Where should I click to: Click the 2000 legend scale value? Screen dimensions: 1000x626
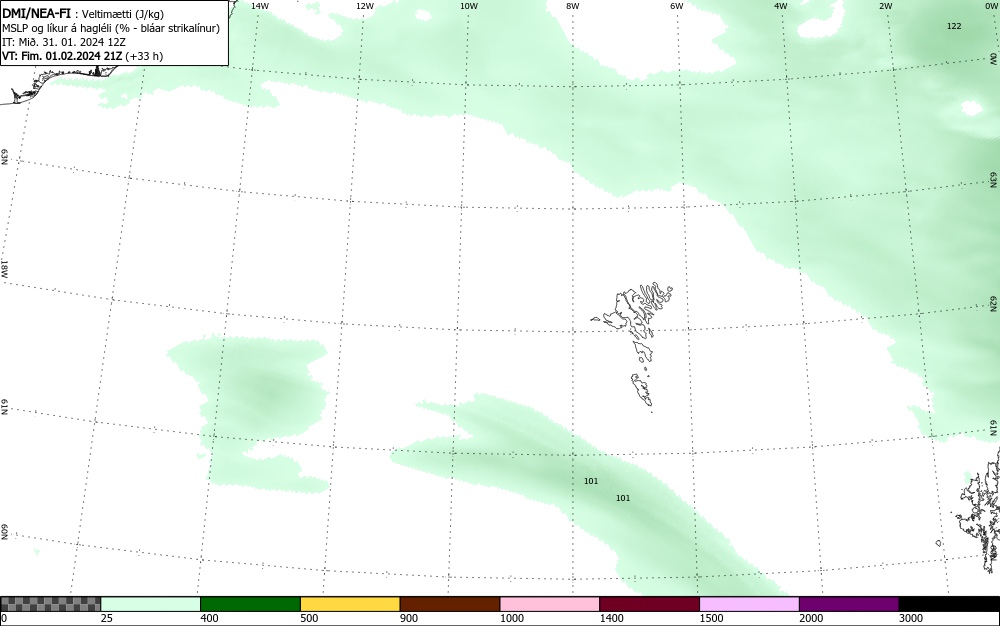click(x=811, y=618)
